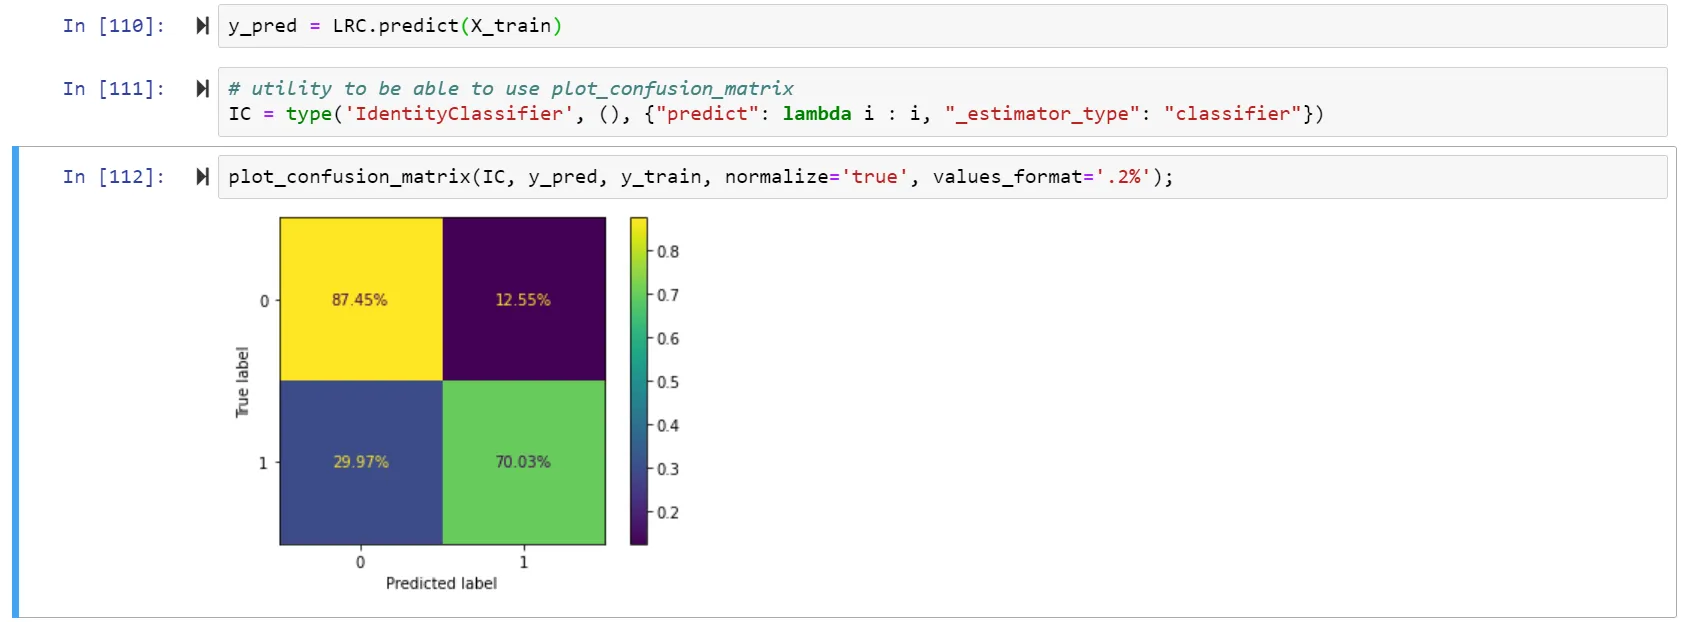Click the 0.8 tick on the color bar
This screenshot has height=622, width=1682.
tap(668, 252)
